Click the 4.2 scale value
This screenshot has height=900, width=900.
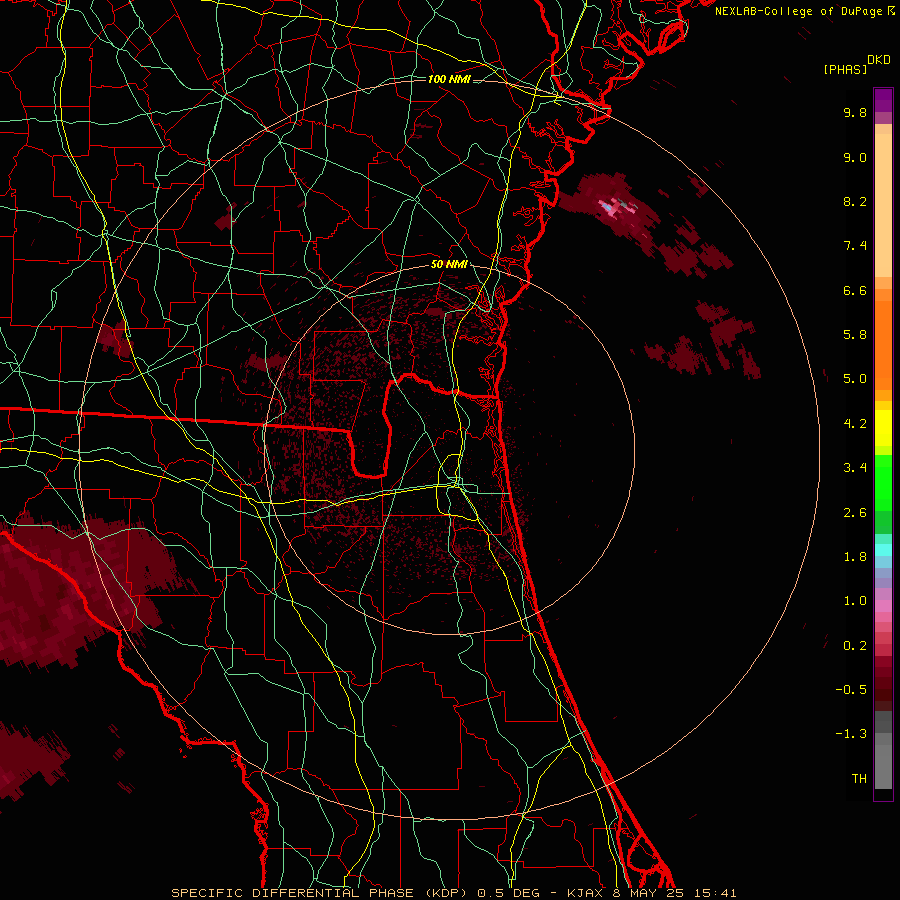[855, 424]
